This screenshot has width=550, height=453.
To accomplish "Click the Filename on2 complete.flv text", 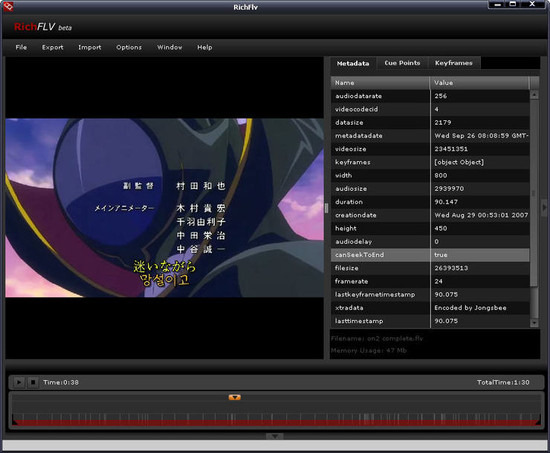I will 377,339.
